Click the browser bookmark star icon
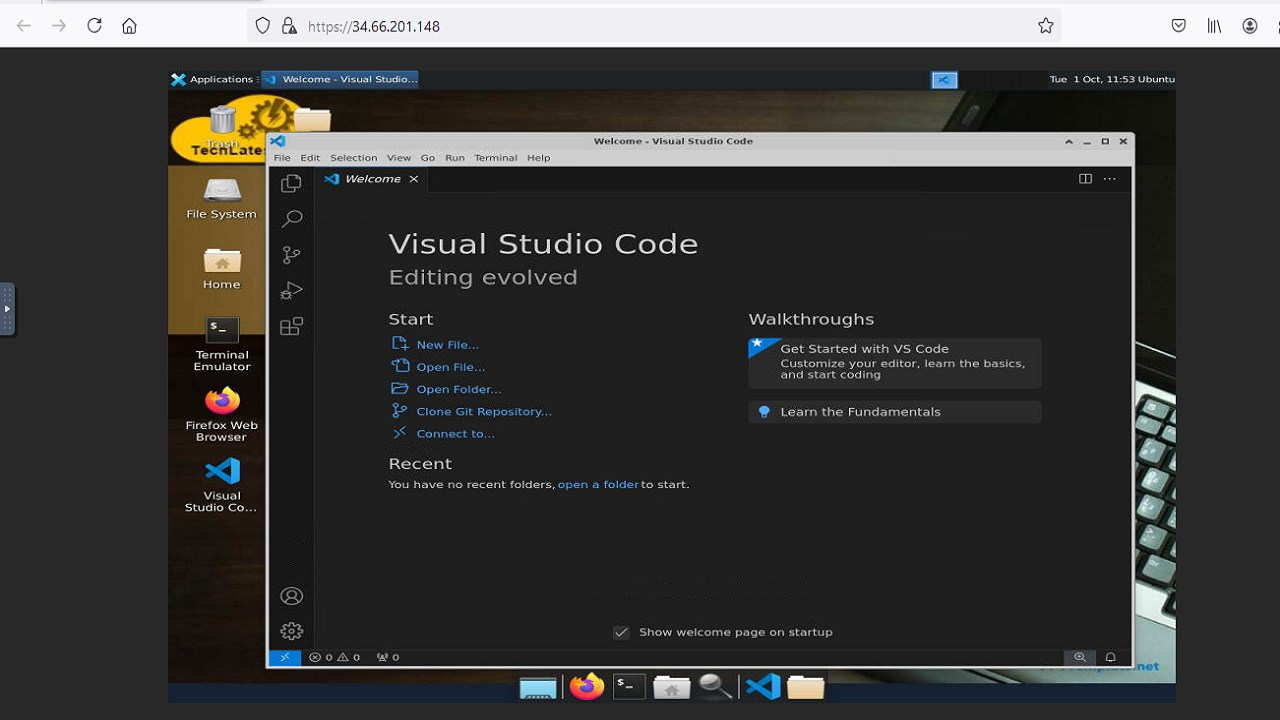This screenshot has width=1280, height=720. 1045,26
